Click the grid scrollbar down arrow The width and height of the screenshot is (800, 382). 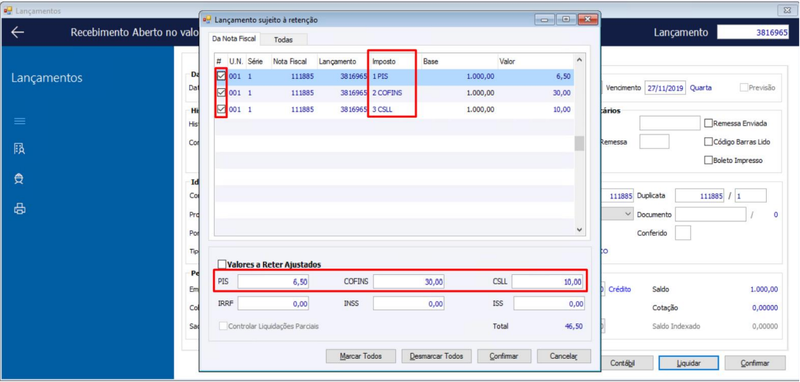pos(579,230)
